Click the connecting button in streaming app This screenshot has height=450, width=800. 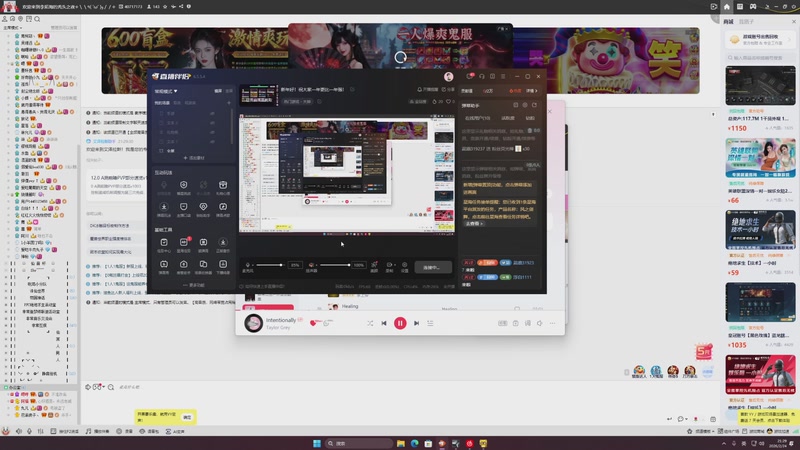[x=433, y=267]
